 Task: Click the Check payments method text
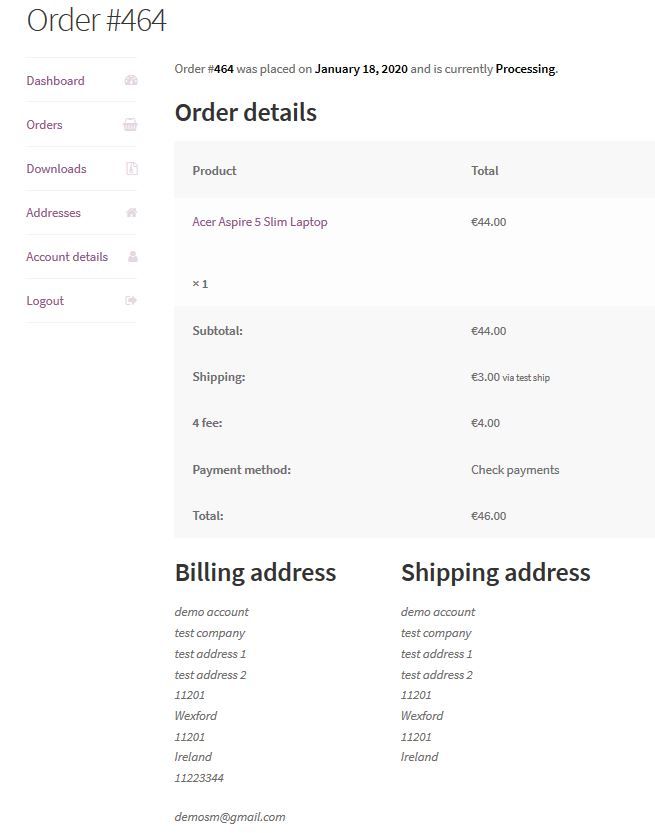tap(515, 470)
